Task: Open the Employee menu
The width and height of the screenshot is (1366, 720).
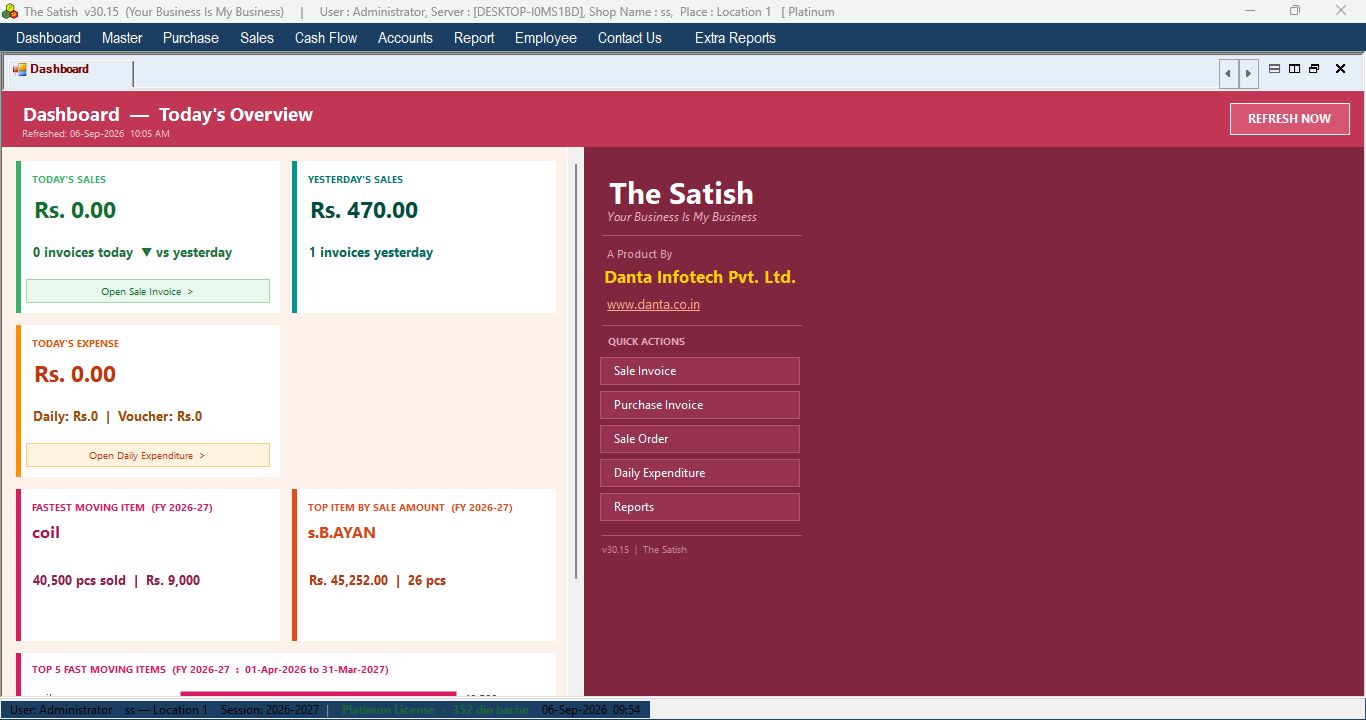Action: (546, 38)
